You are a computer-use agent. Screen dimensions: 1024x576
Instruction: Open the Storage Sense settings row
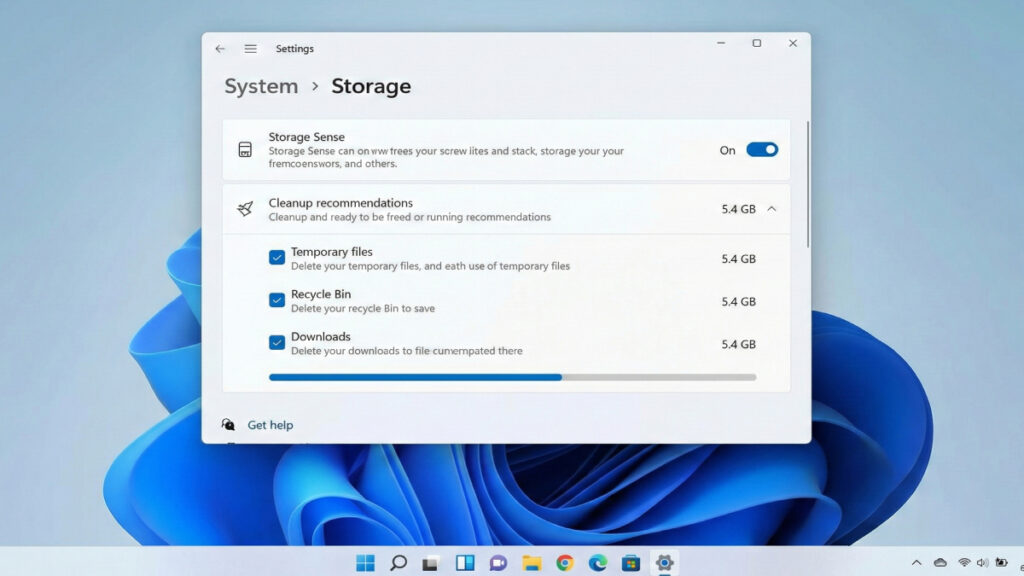point(480,150)
